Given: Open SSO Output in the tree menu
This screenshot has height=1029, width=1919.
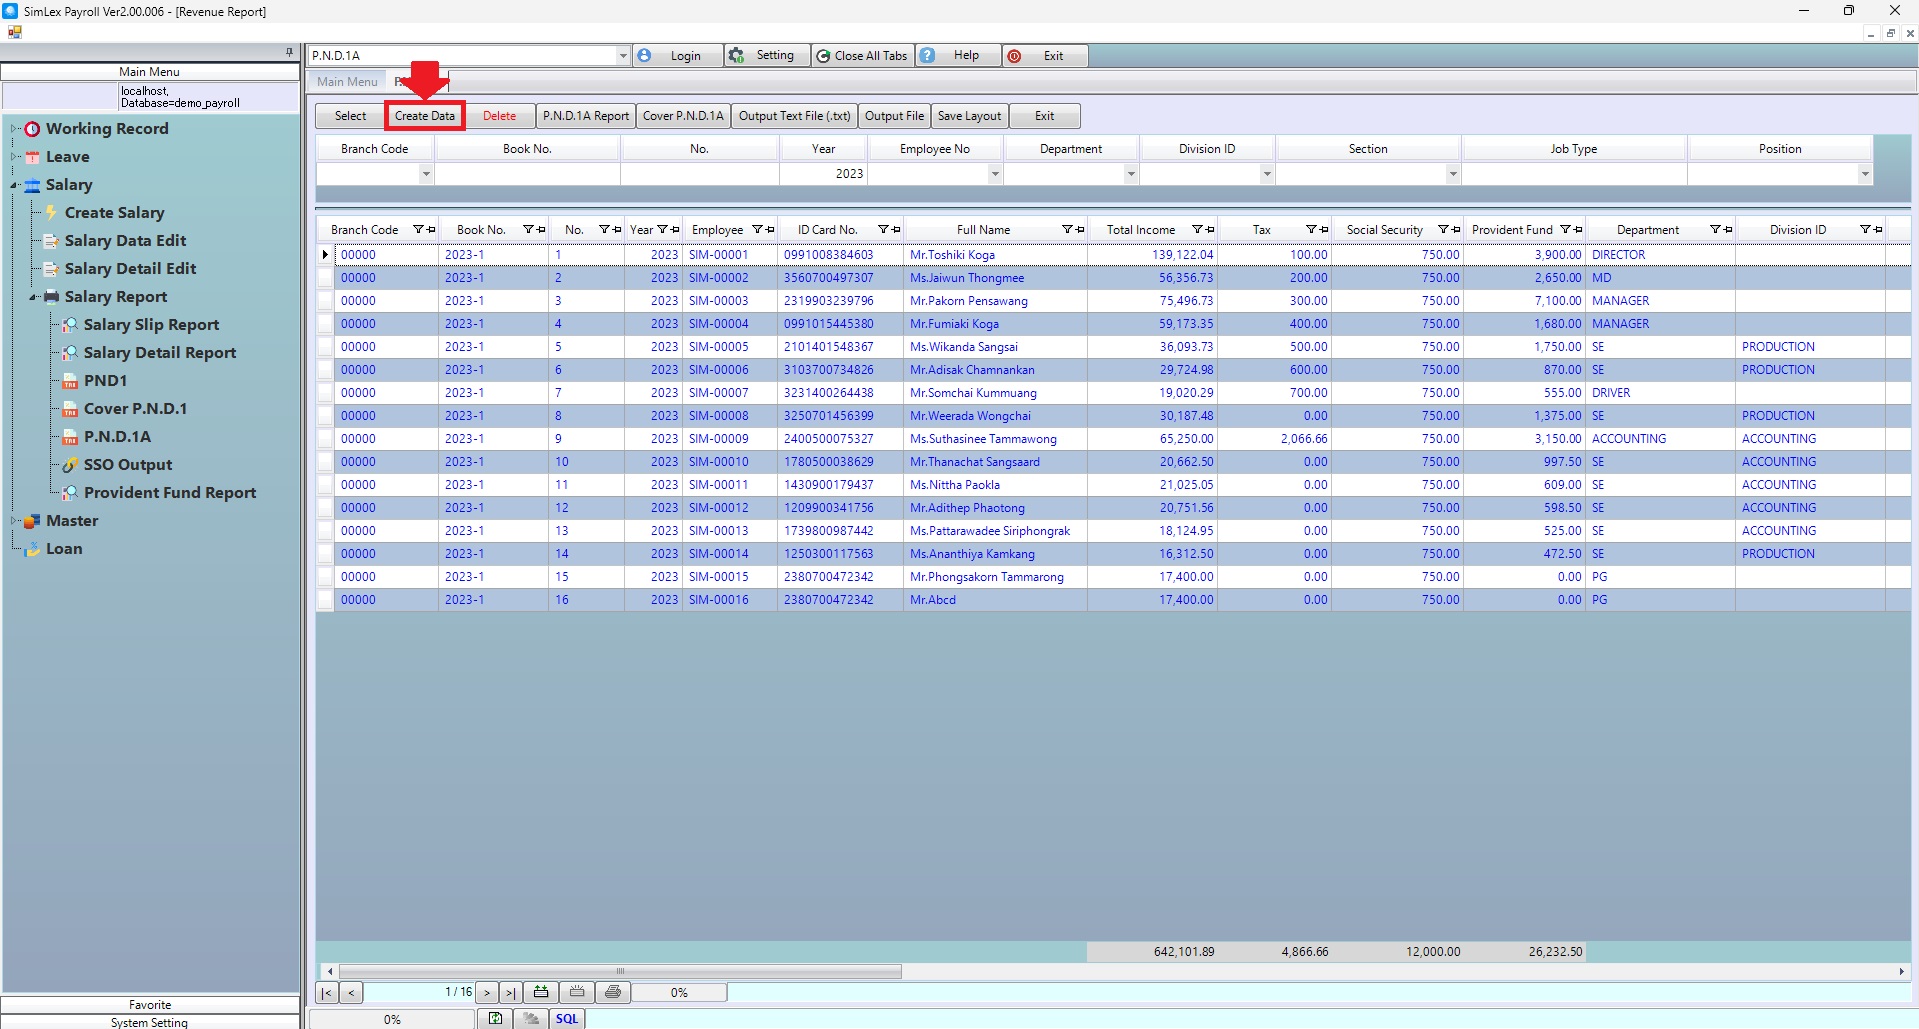Looking at the screenshot, I should [127, 465].
